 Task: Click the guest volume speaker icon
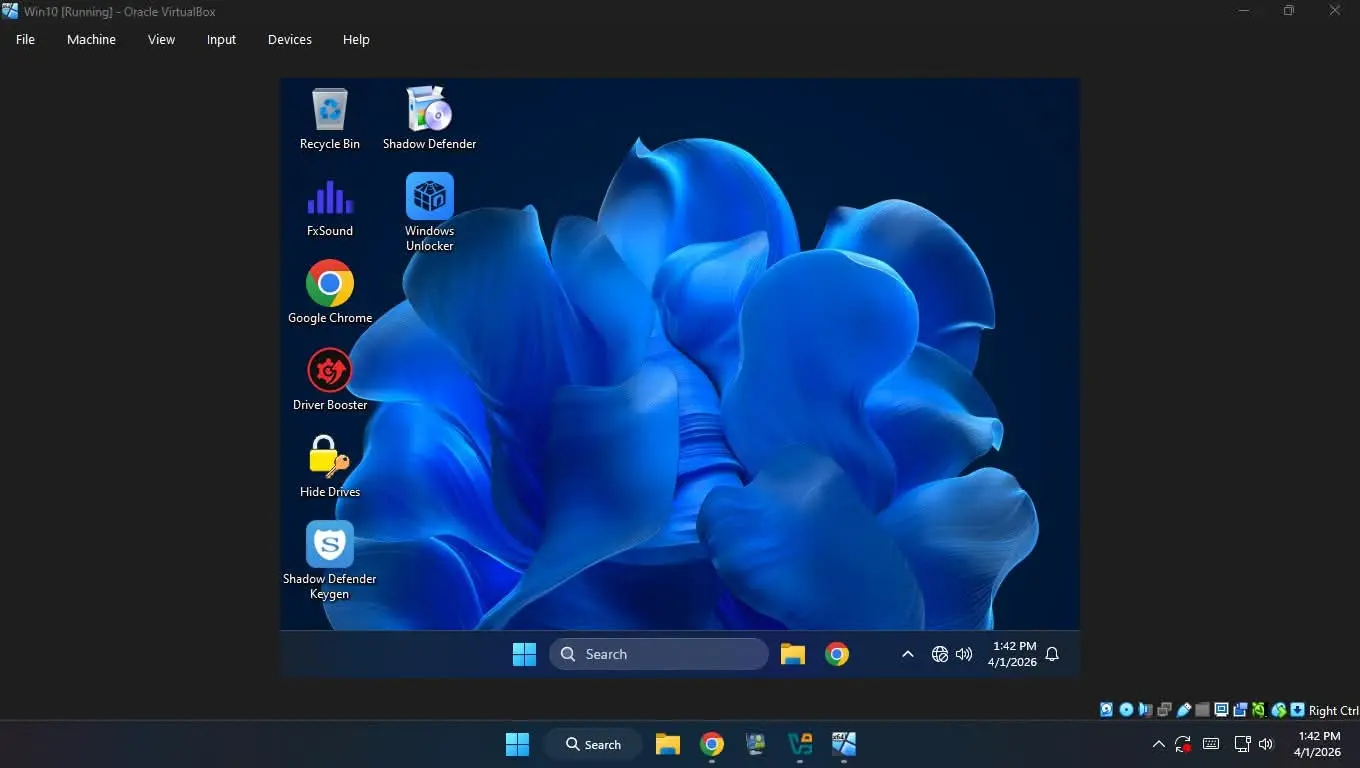(x=964, y=654)
